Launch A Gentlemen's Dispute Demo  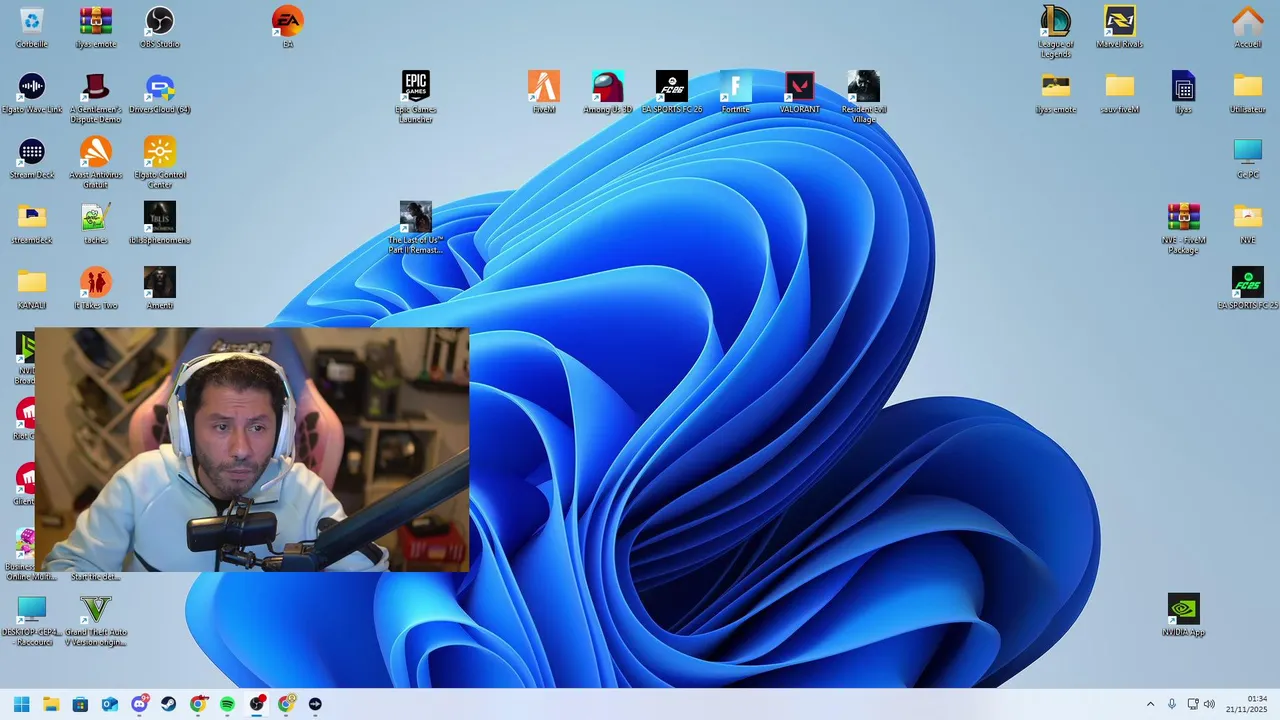pyautogui.click(x=96, y=86)
